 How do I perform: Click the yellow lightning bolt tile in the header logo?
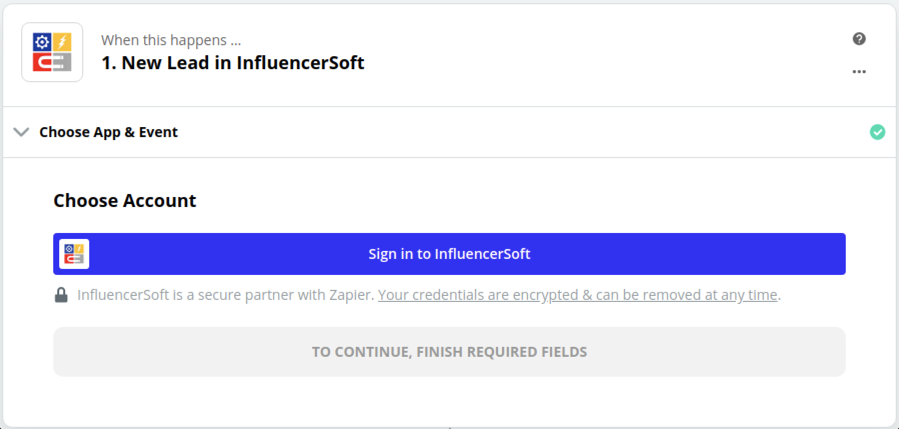click(61, 42)
